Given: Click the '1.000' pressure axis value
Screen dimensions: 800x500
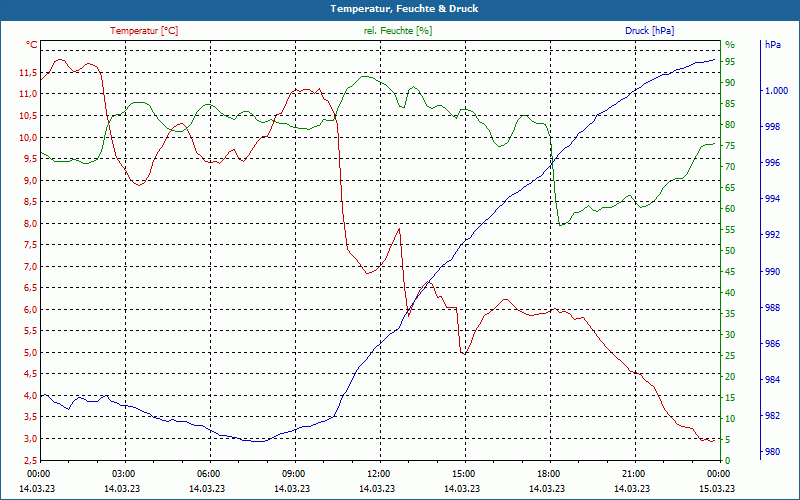Looking at the screenshot, I should (x=777, y=91).
